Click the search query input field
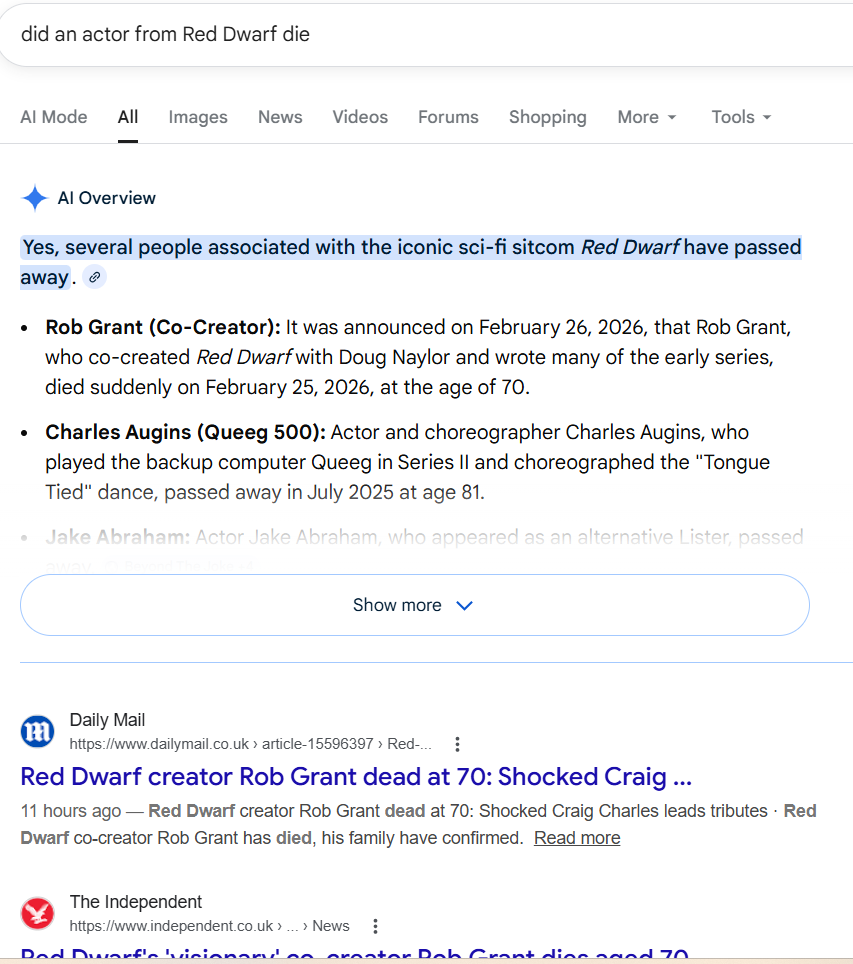 (400, 34)
